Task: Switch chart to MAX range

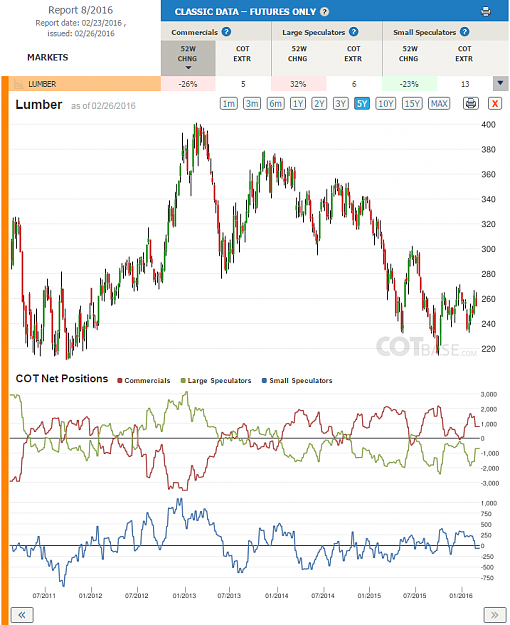Action: (439, 104)
